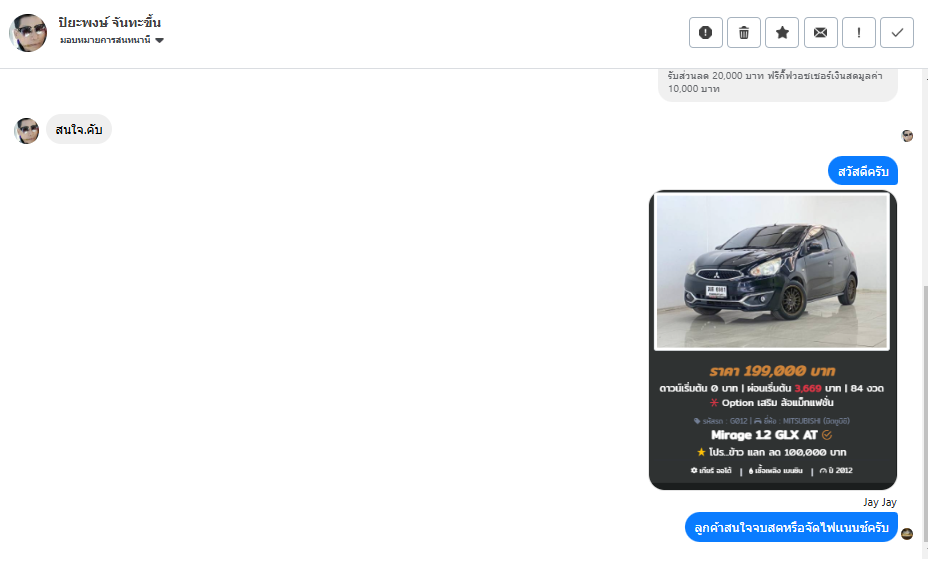928x563 pixels.
Task: Select the ลูกค้าสนใจจบสดหรือจัดไฟแนนซ์ครับ message bubble
Action: click(x=791, y=527)
